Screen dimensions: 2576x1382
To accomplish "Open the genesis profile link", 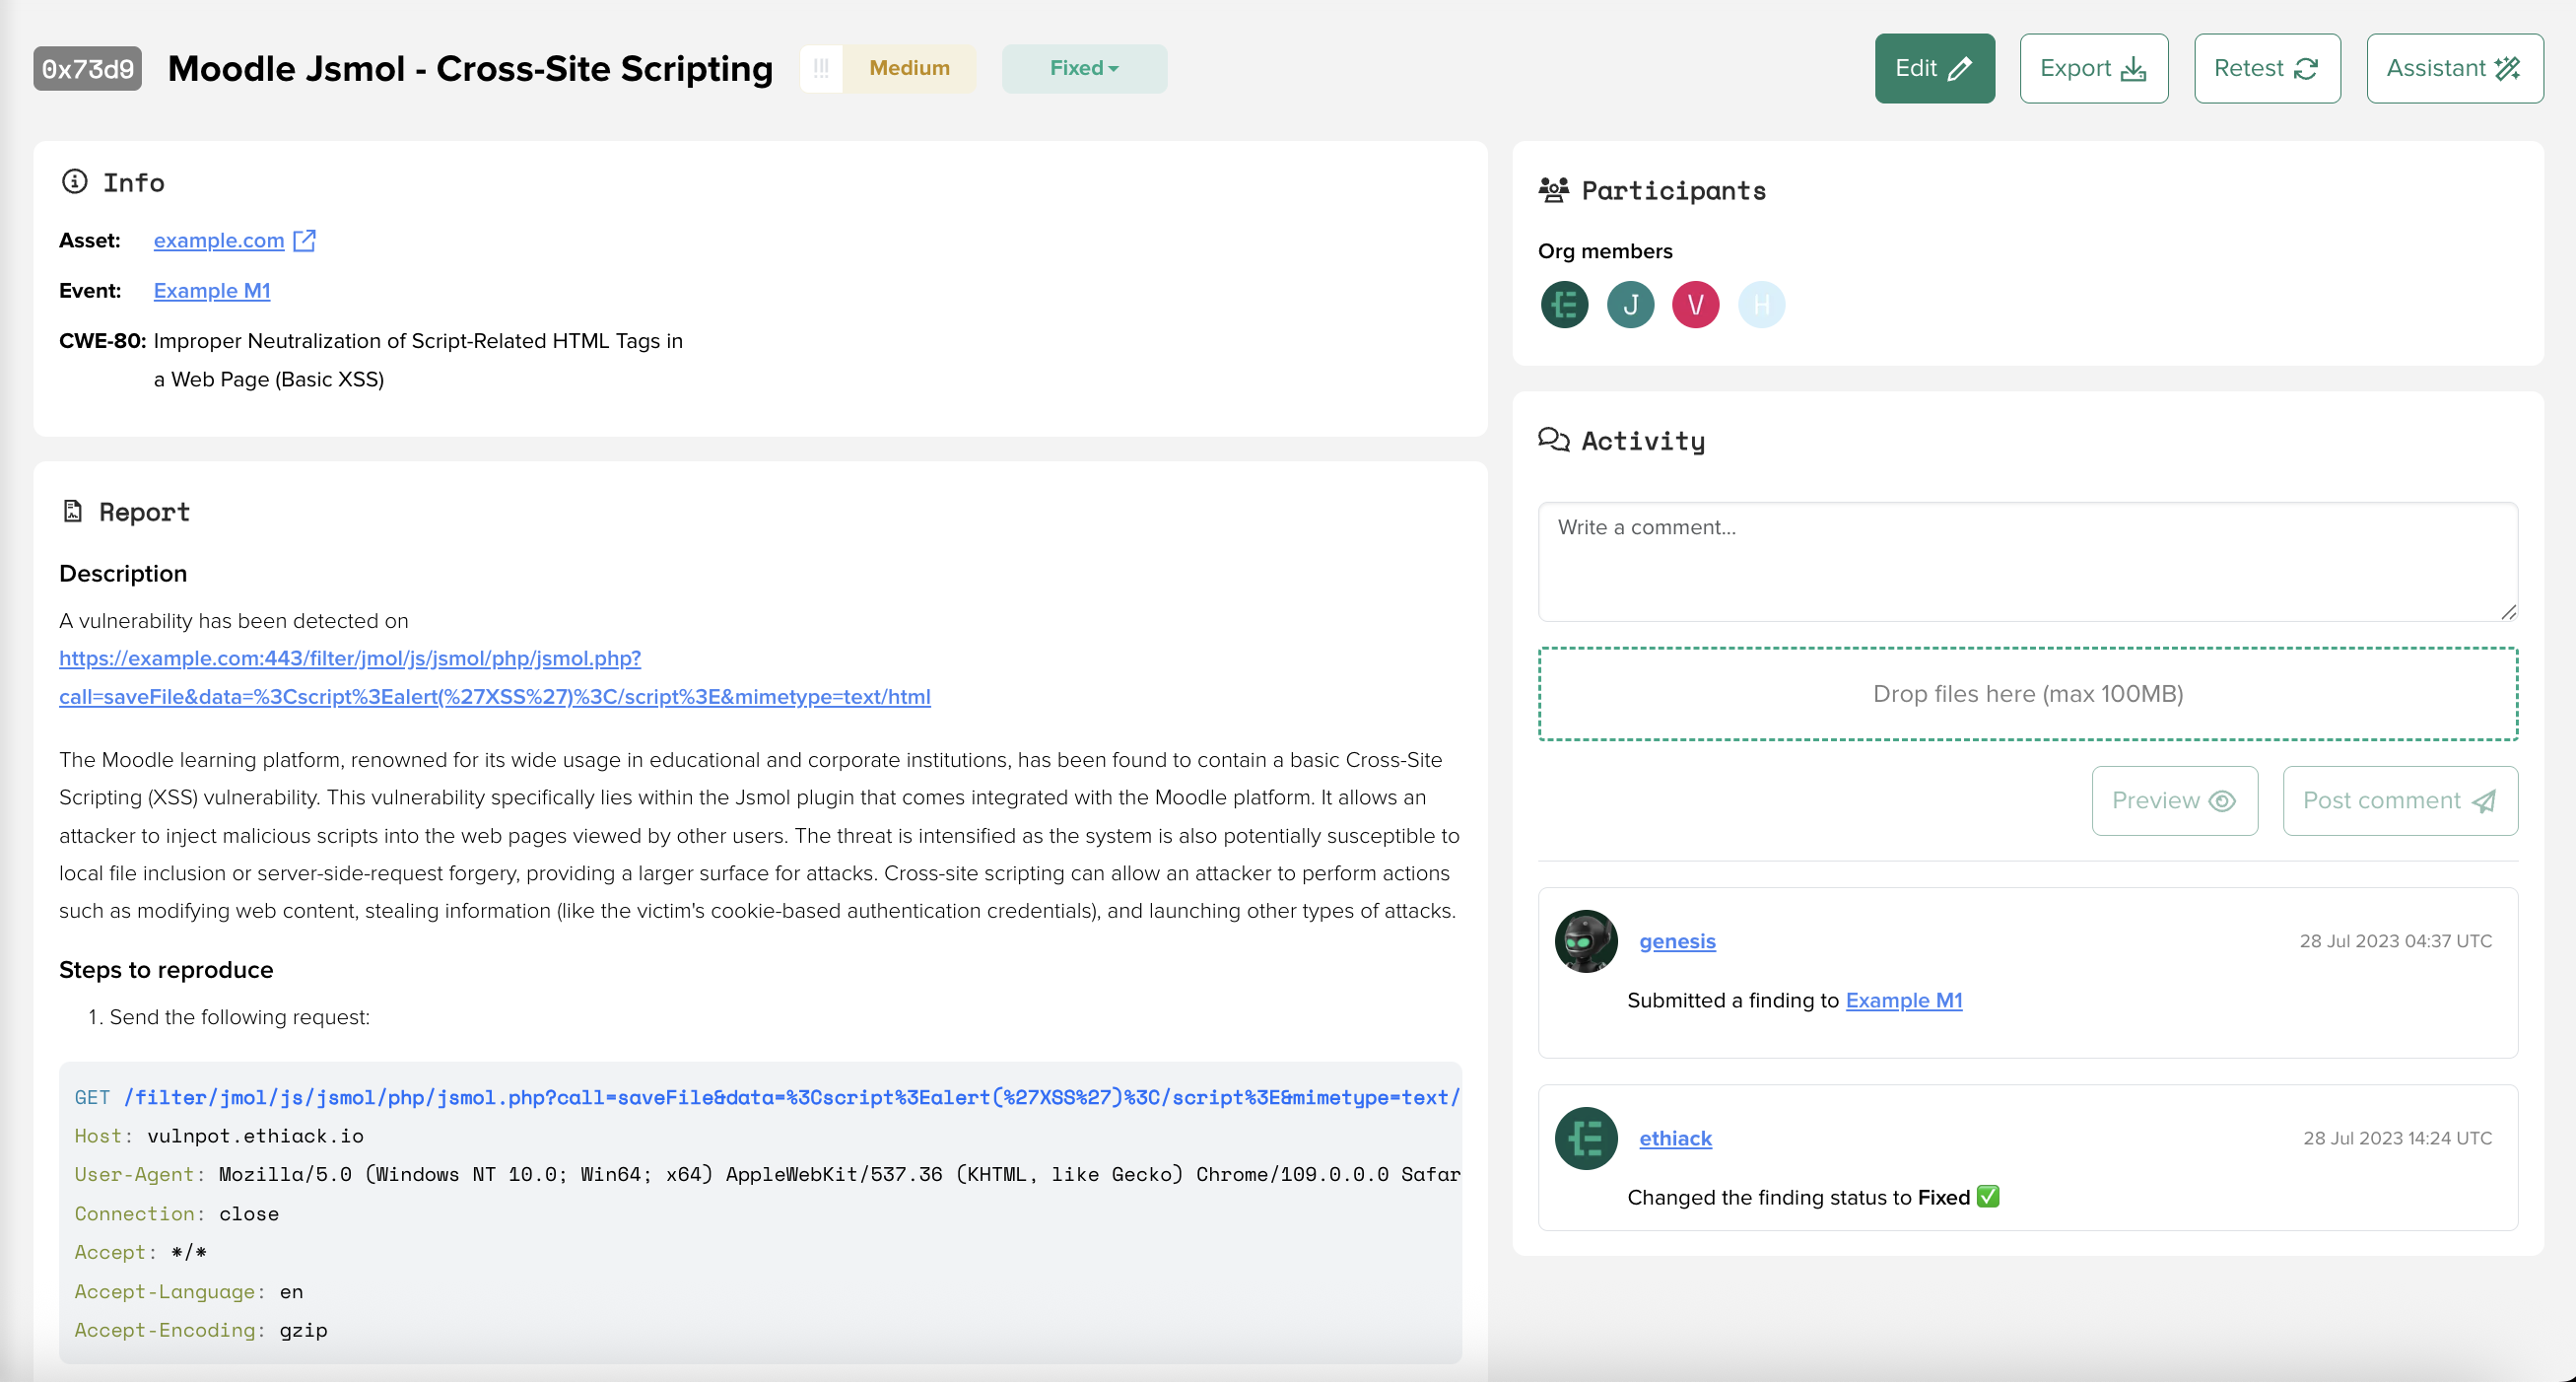I will point(1677,941).
